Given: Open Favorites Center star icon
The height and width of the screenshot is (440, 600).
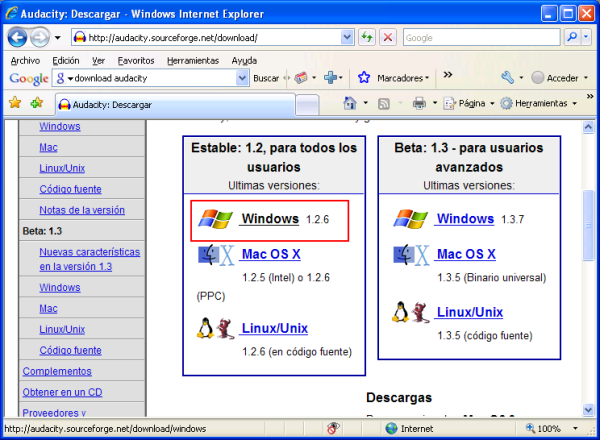Looking at the screenshot, I should pyautogui.click(x=15, y=103).
